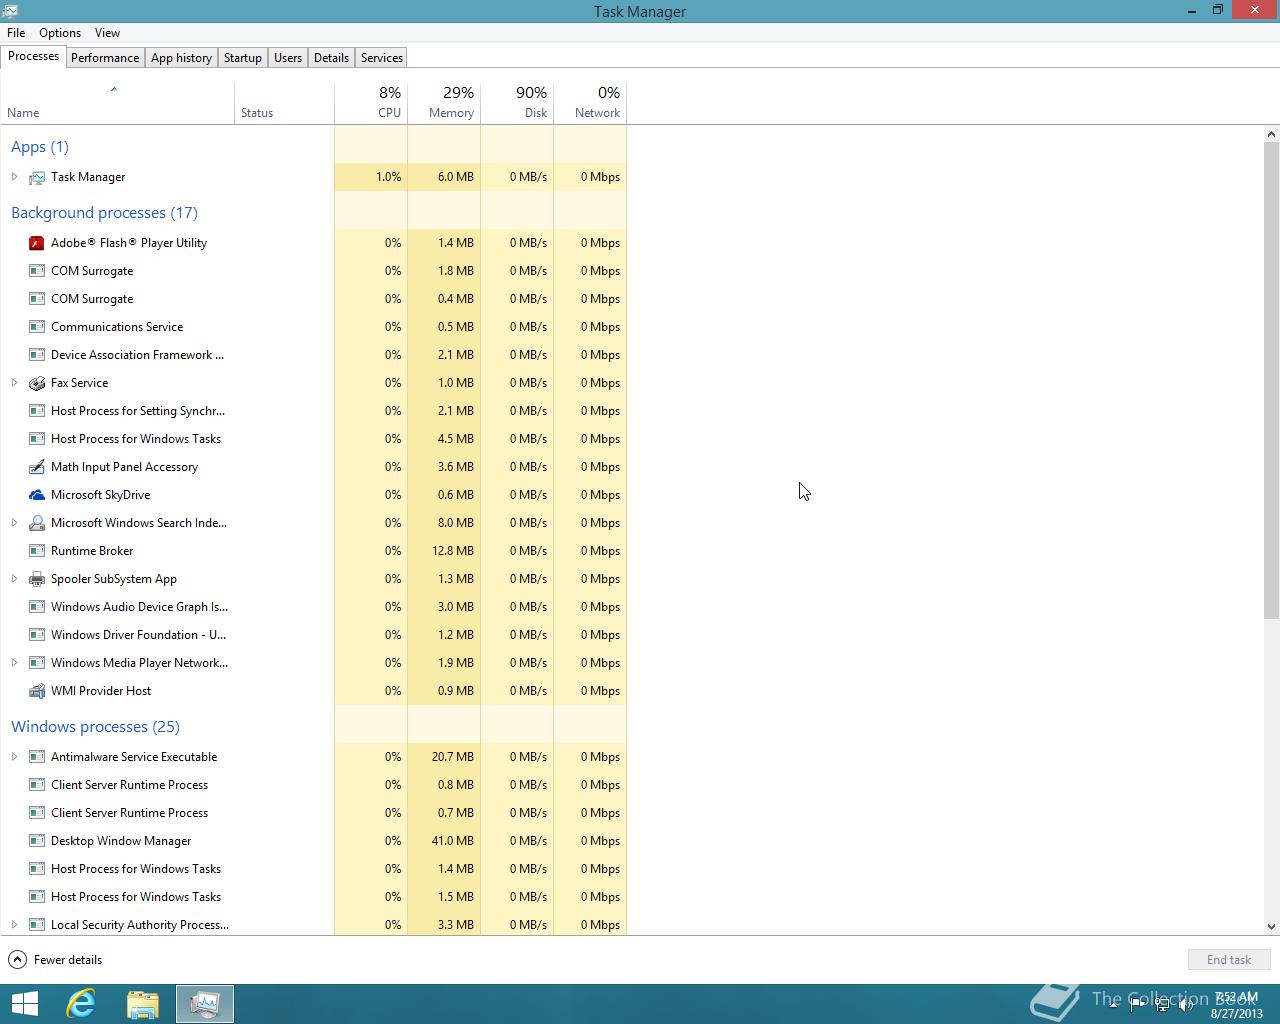This screenshot has height=1024, width=1280.
Task: Expand the Spooler SubSystem App row
Action: pos(14,579)
